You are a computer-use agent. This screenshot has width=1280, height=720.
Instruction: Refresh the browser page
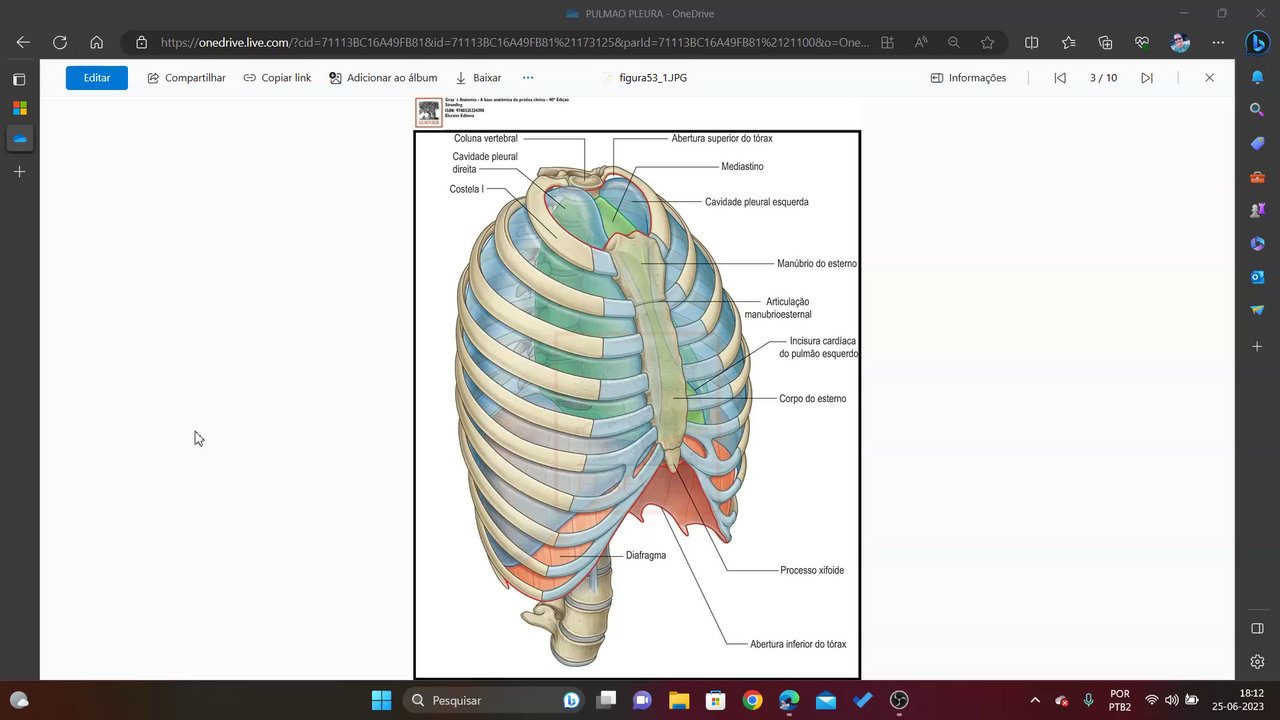pyautogui.click(x=60, y=43)
